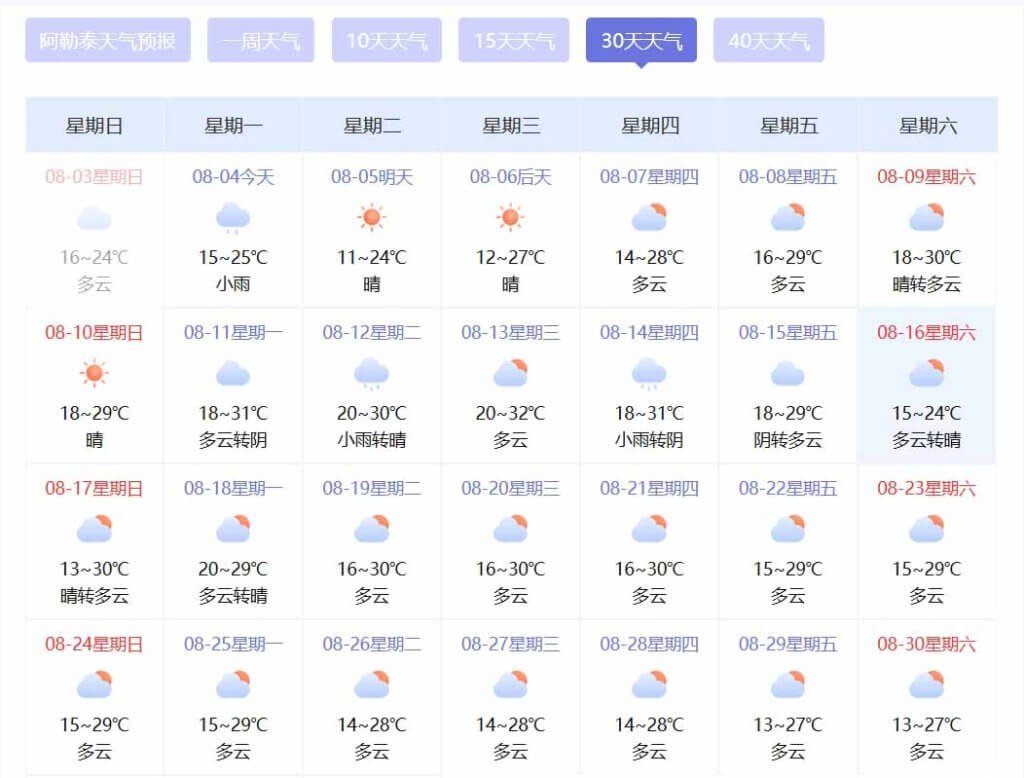Image resolution: width=1024 pixels, height=778 pixels.
Task: Click the partly cloudy icon for 08-07
Action: pos(649,218)
